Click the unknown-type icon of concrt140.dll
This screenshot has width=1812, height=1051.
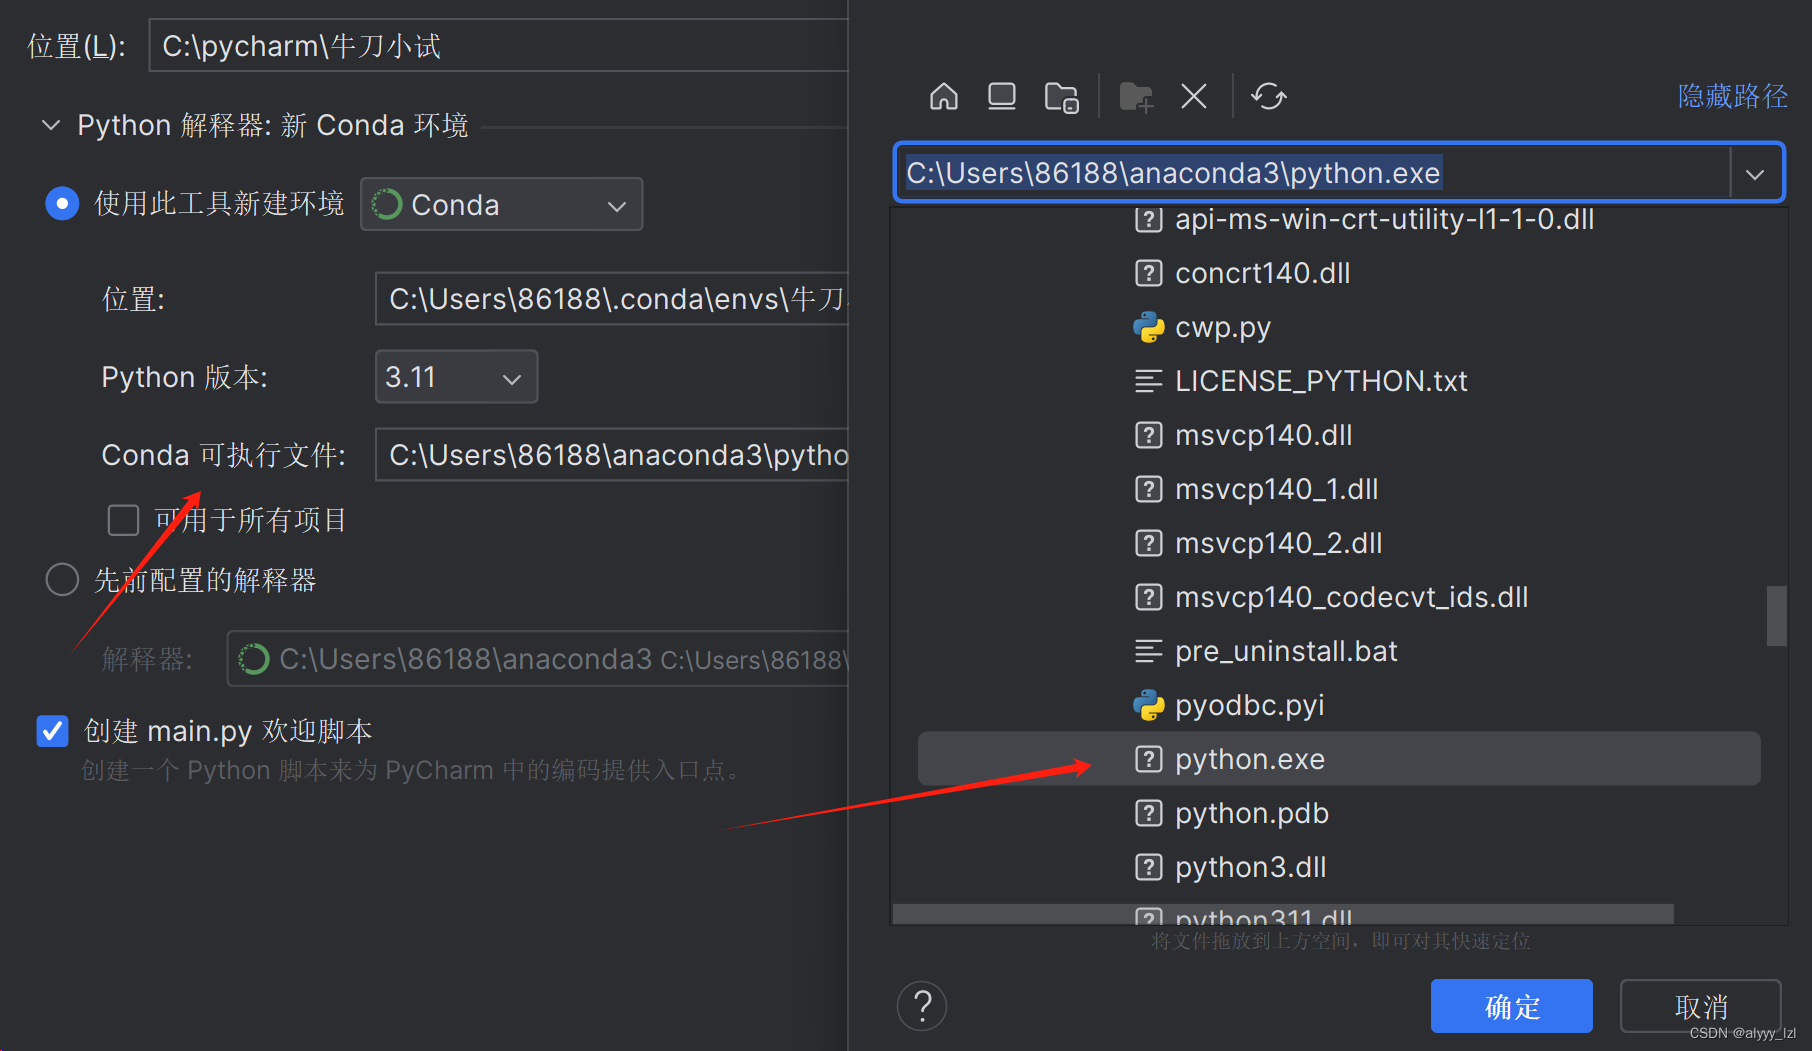[x=1149, y=273]
